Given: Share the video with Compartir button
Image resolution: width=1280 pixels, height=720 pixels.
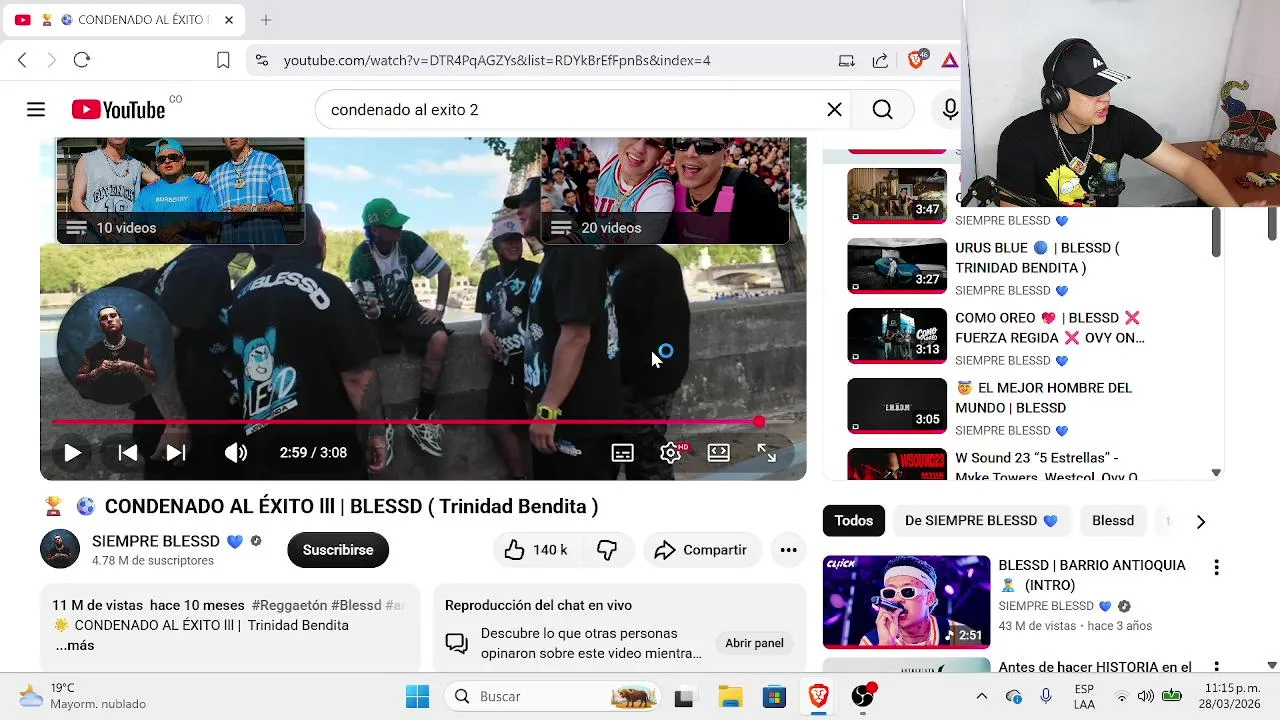Looking at the screenshot, I should point(701,550).
